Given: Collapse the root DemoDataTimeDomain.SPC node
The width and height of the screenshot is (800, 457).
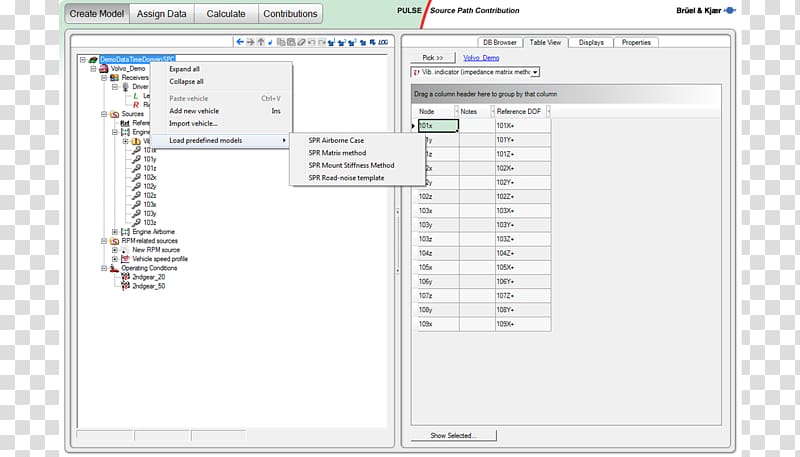Looking at the screenshot, I should [83, 60].
